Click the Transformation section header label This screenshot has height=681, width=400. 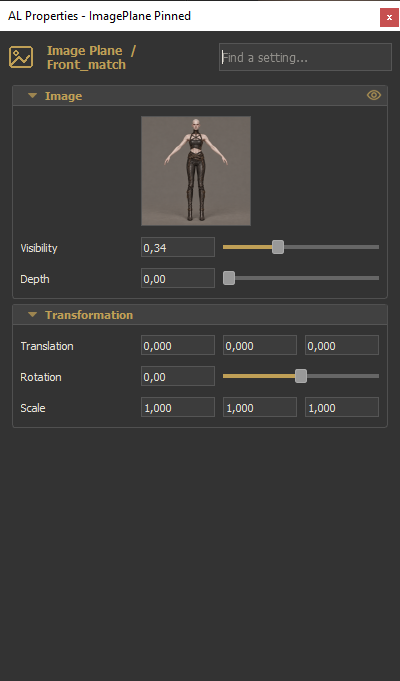[x=89, y=315]
